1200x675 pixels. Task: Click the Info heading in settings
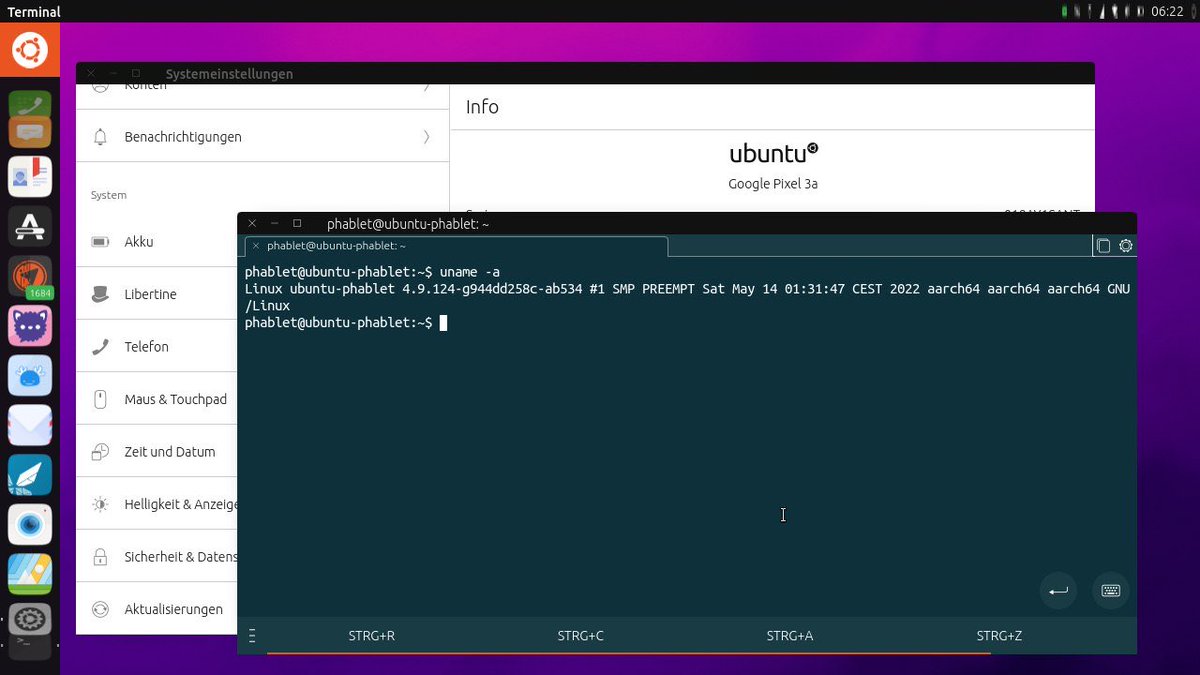click(482, 107)
